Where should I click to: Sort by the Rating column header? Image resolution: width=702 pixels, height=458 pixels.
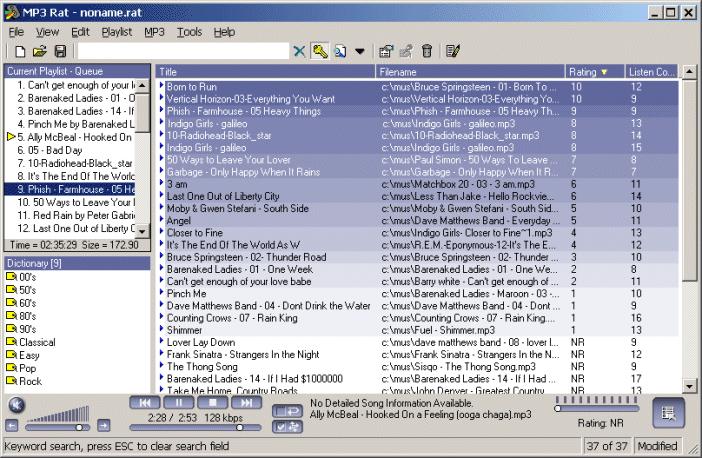[595, 72]
